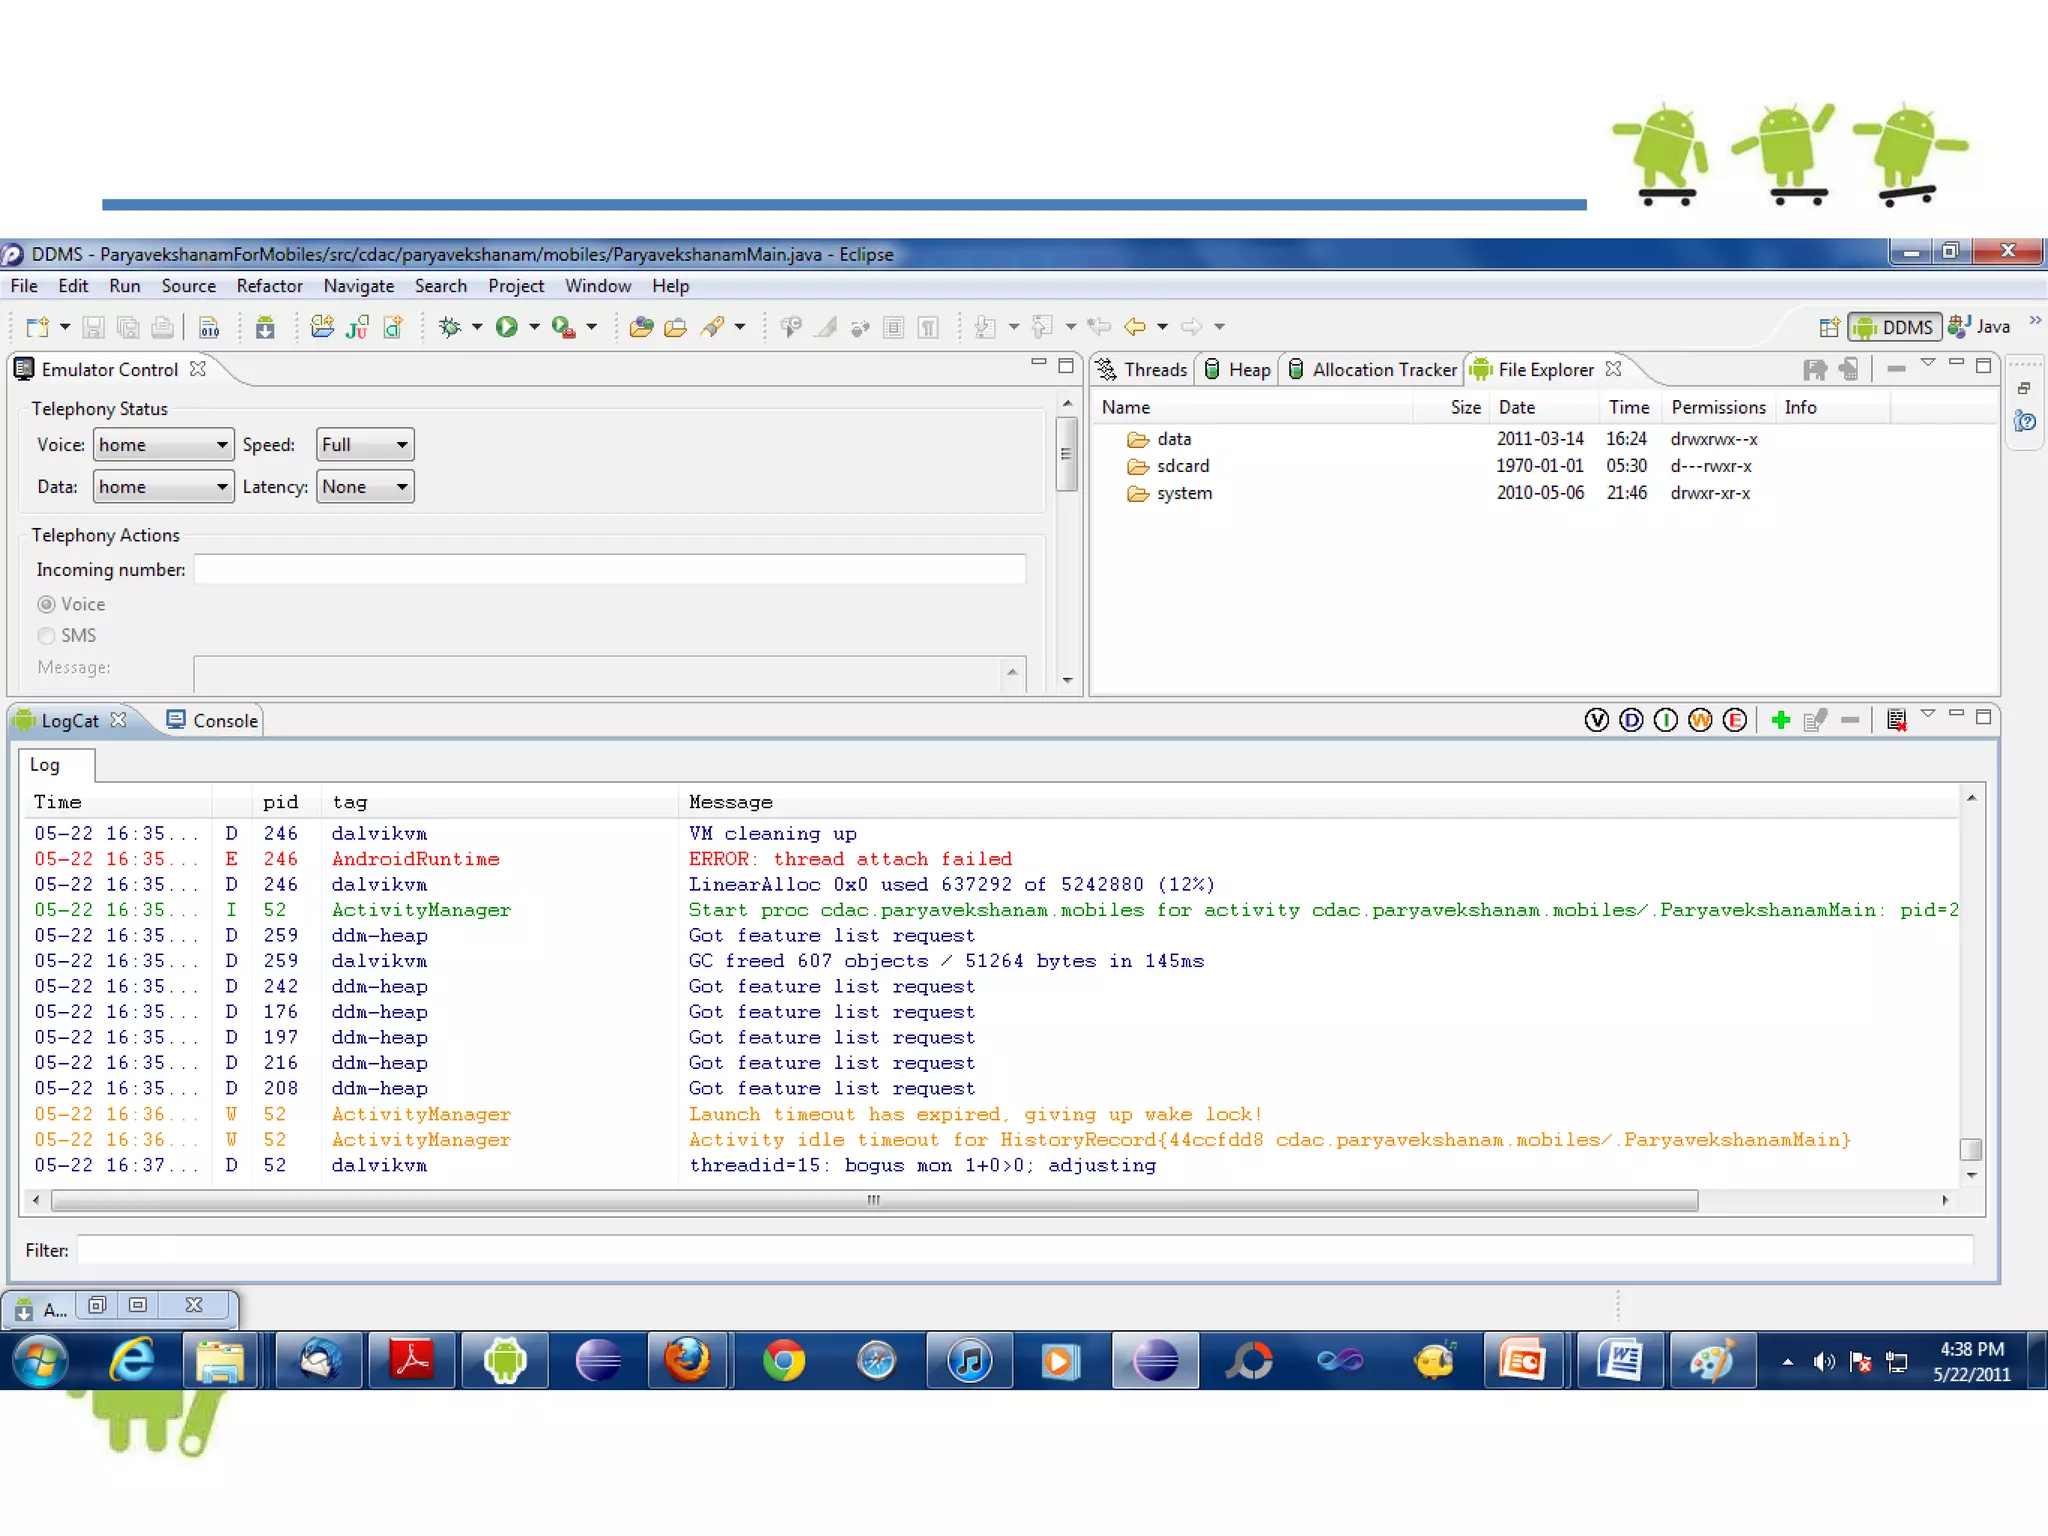This screenshot has width=2048, height=1536.
Task: Click the green plus add filter icon
Action: [x=1780, y=720]
